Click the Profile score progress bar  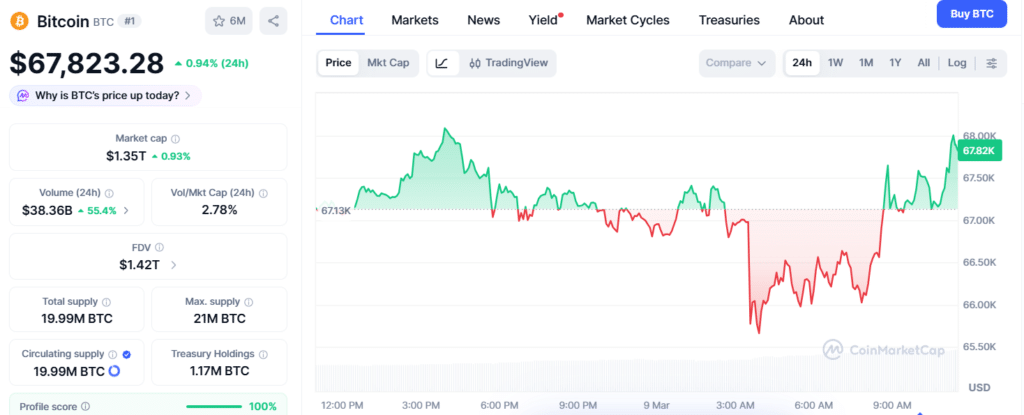click(x=215, y=407)
